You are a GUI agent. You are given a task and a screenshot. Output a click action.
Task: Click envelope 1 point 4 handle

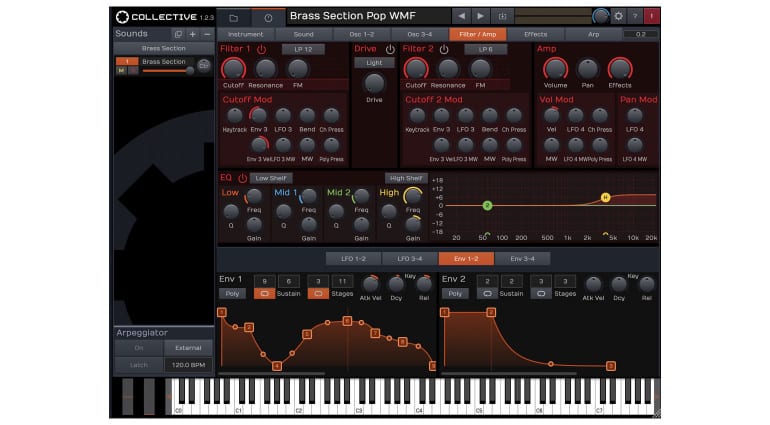point(277,366)
